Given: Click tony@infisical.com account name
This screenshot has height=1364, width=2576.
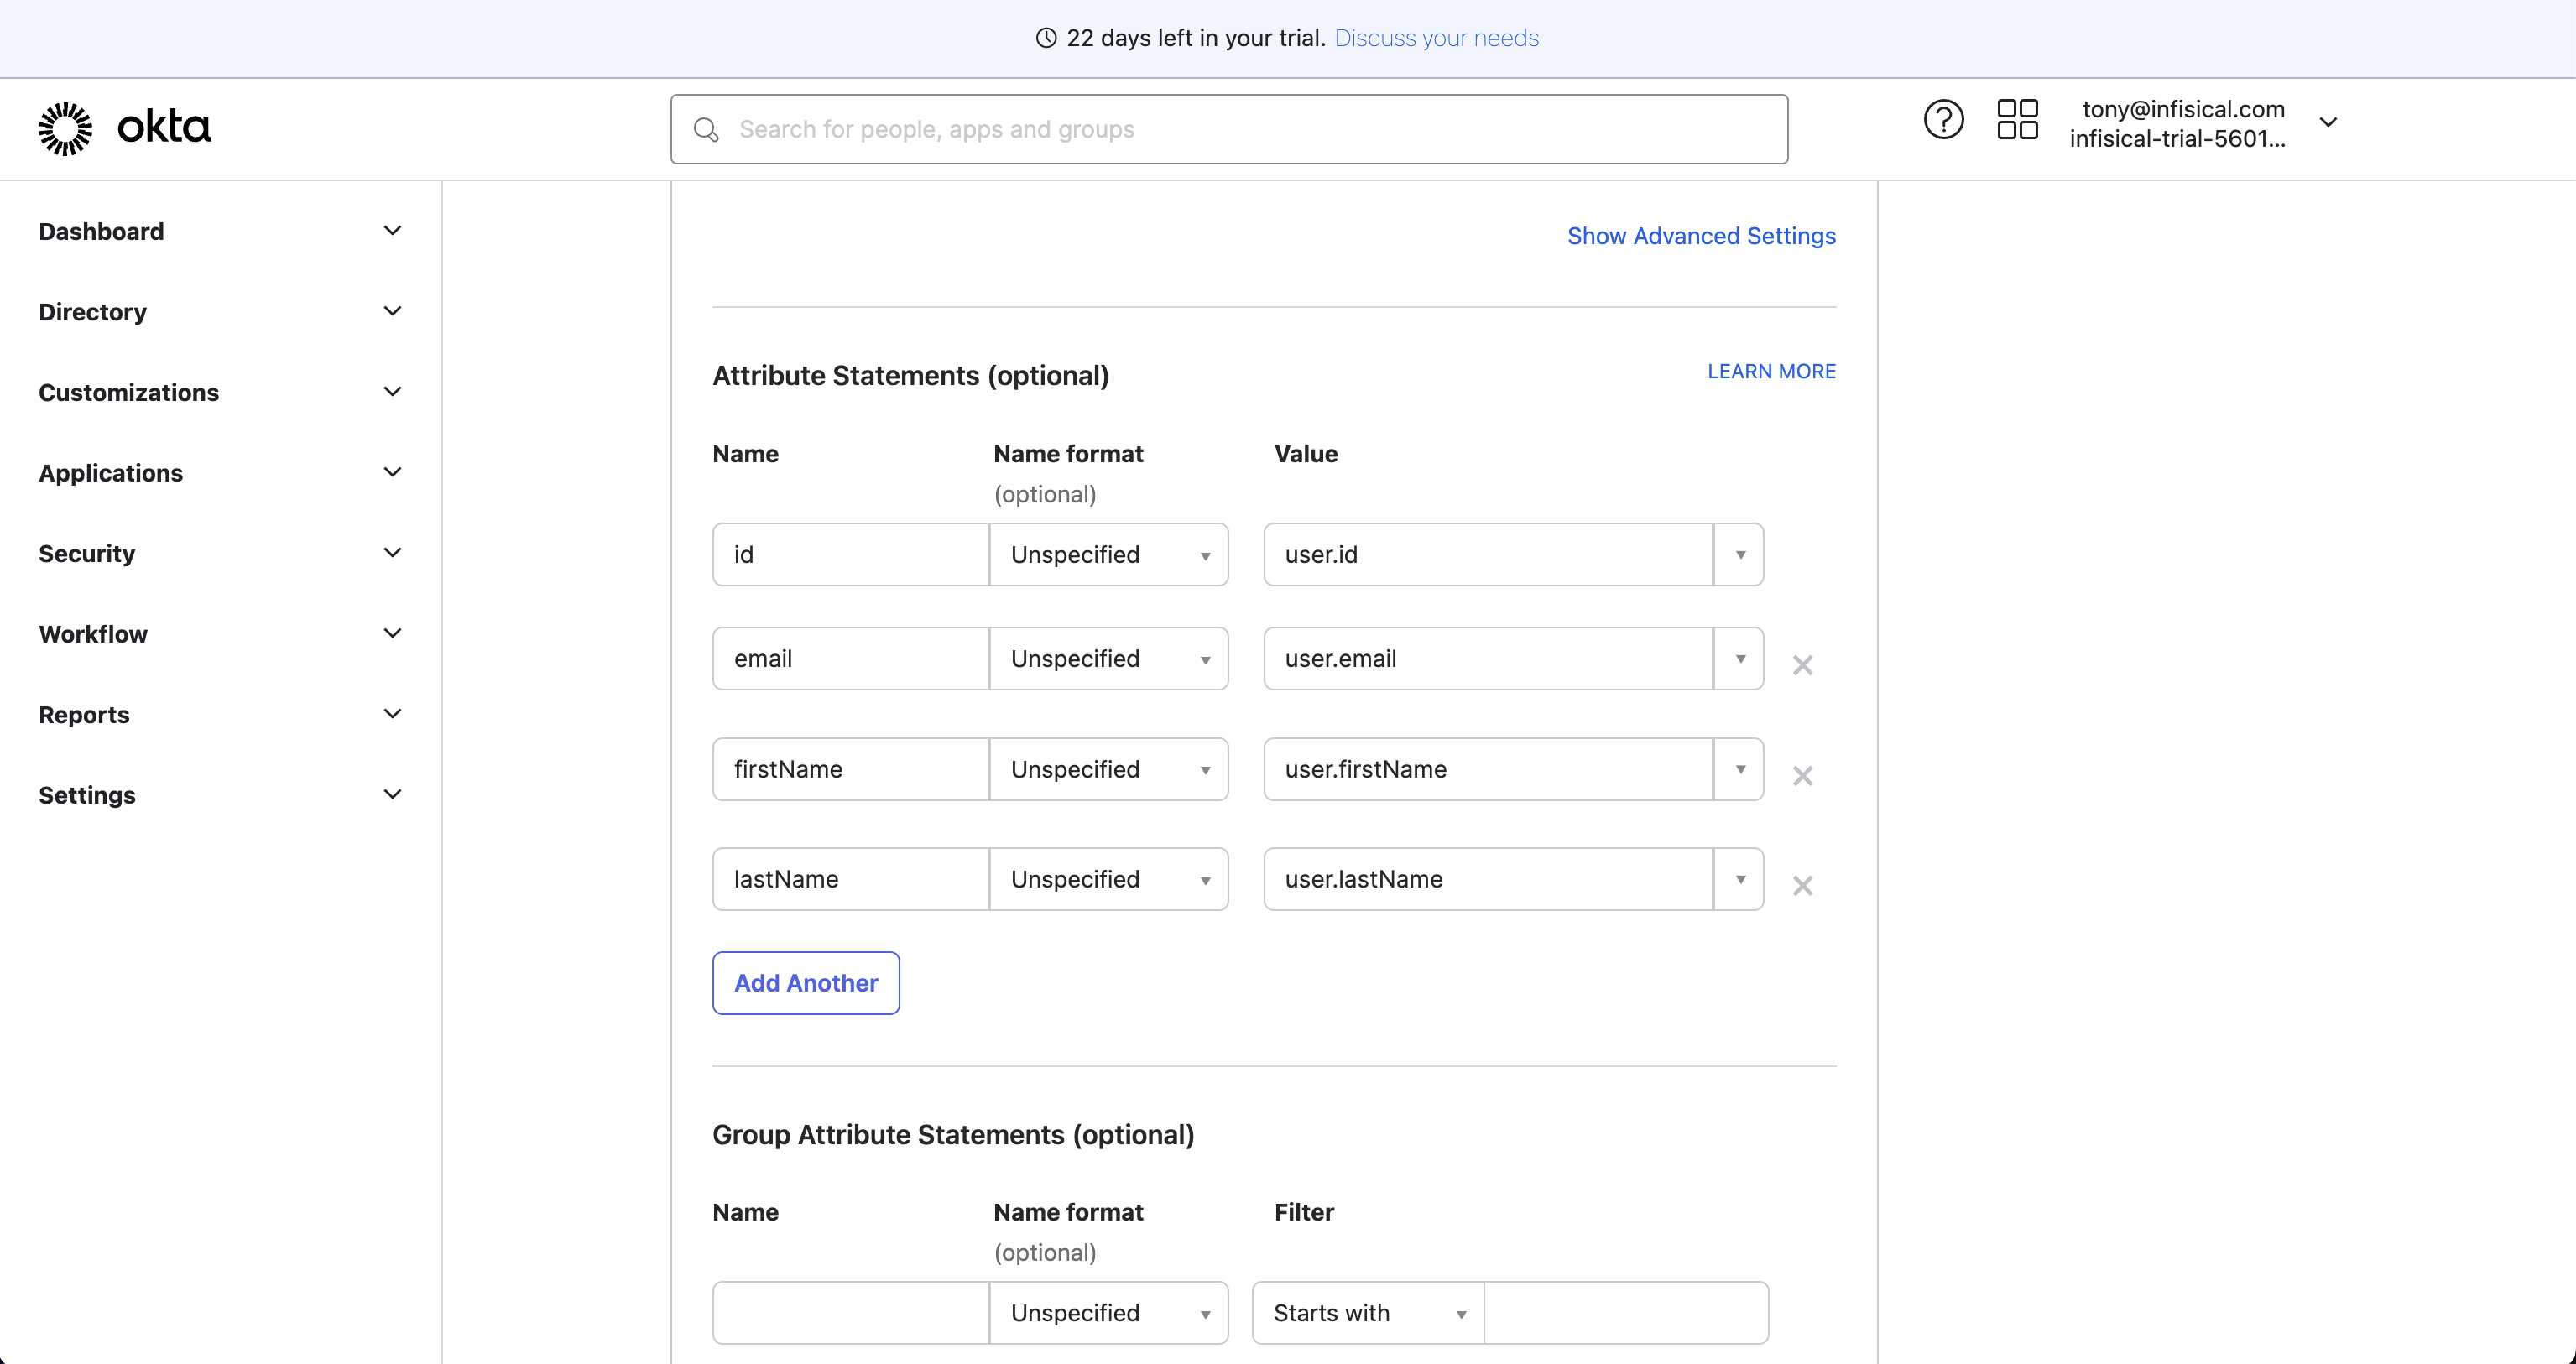Looking at the screenshot, I should [2183, 109].
